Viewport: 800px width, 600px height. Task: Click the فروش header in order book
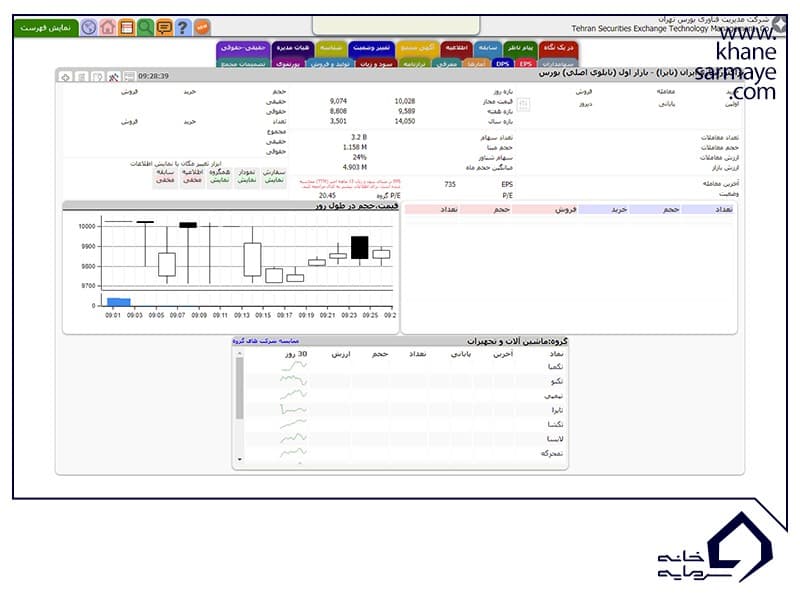pos(566,210)
